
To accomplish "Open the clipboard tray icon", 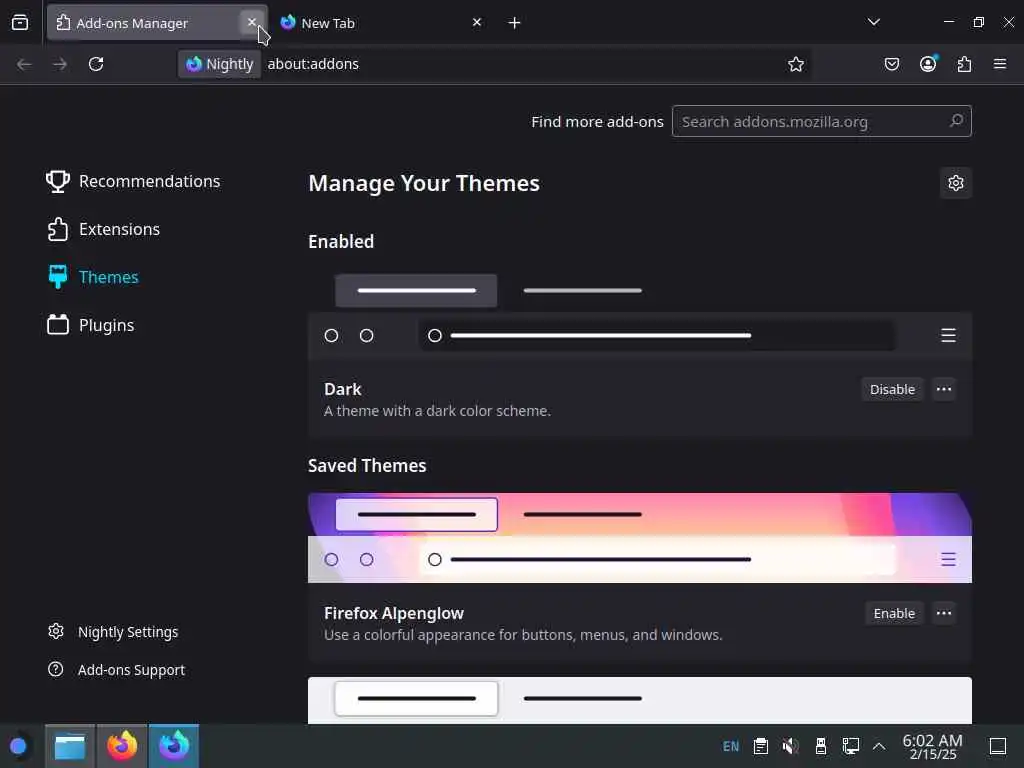I will [x=760, y=746].
